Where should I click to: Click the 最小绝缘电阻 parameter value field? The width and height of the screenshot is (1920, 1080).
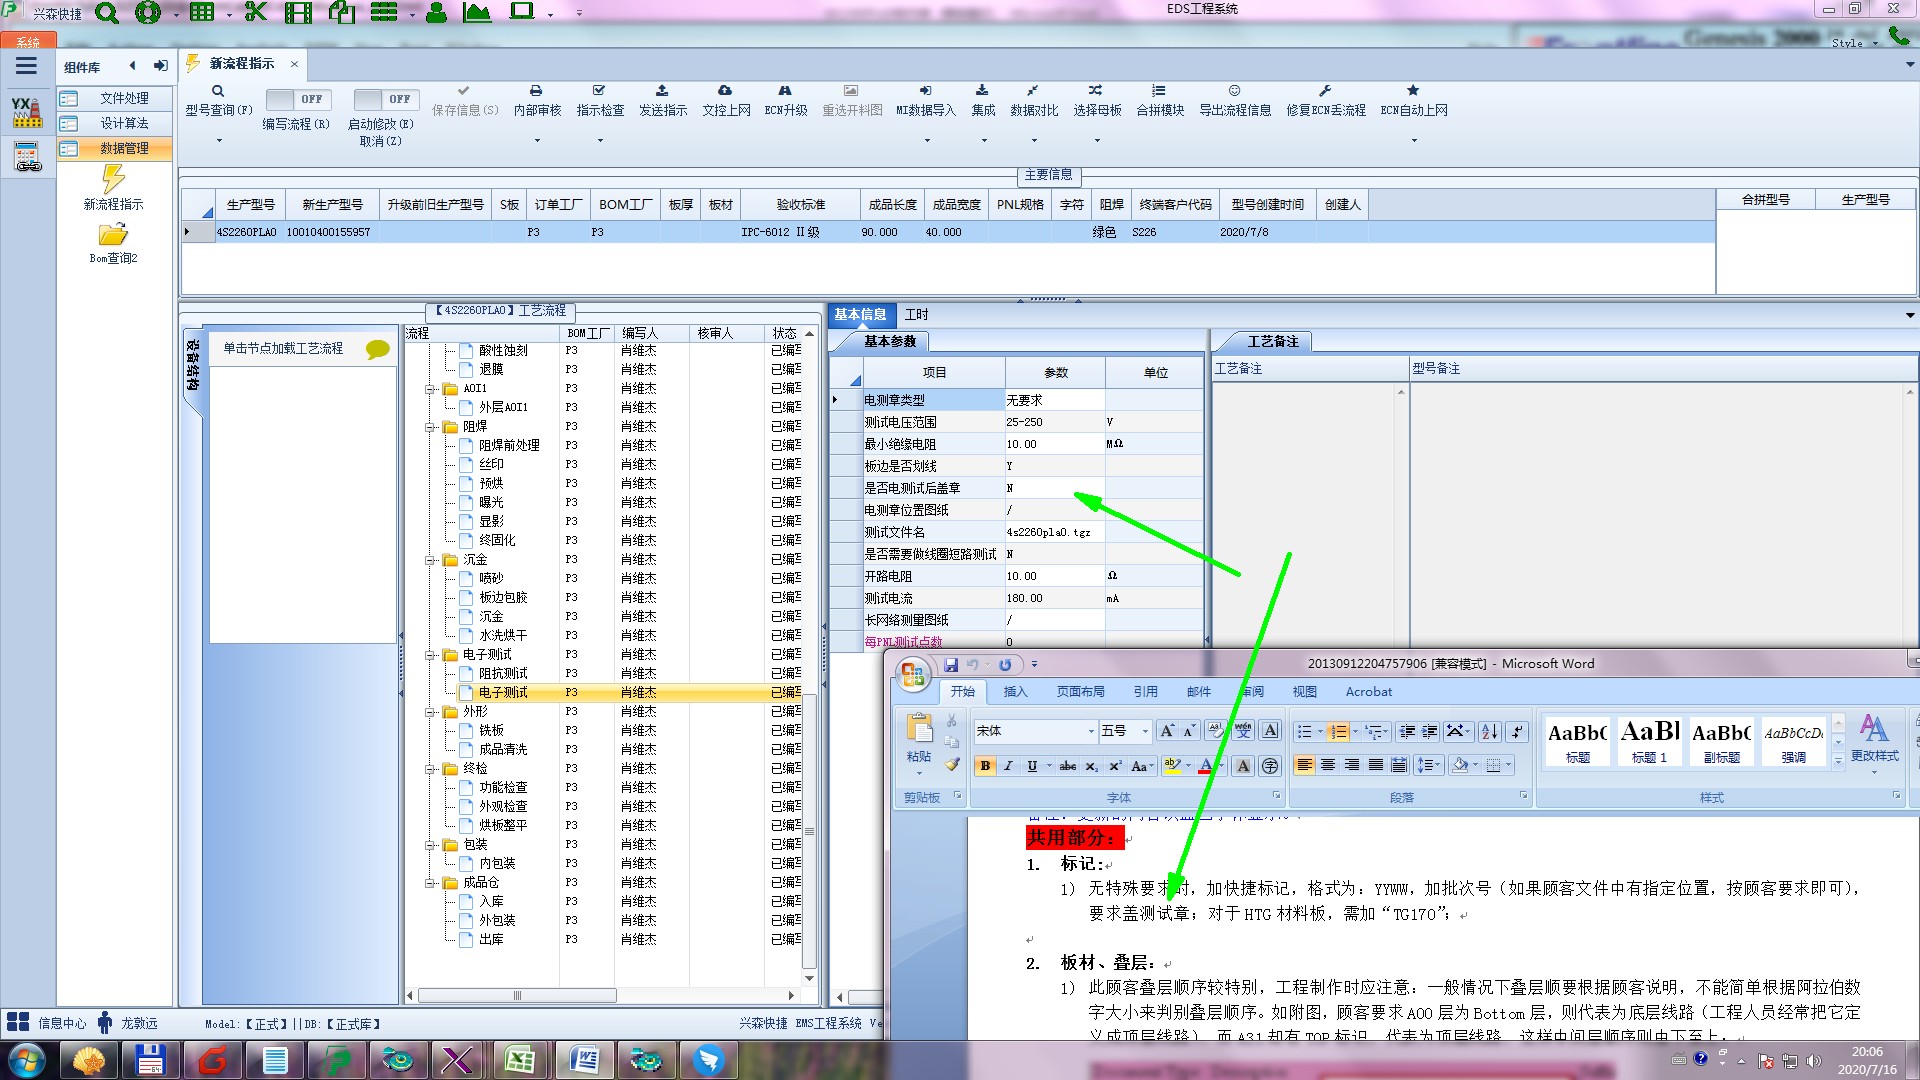coord(1054,444)
